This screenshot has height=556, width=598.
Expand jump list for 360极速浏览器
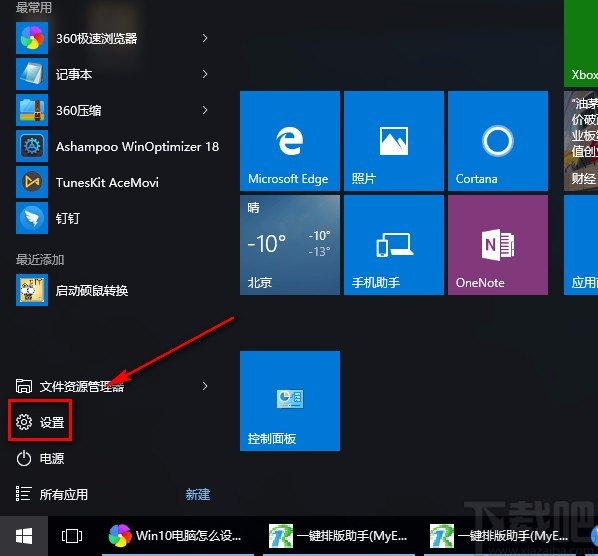(205, 38)
